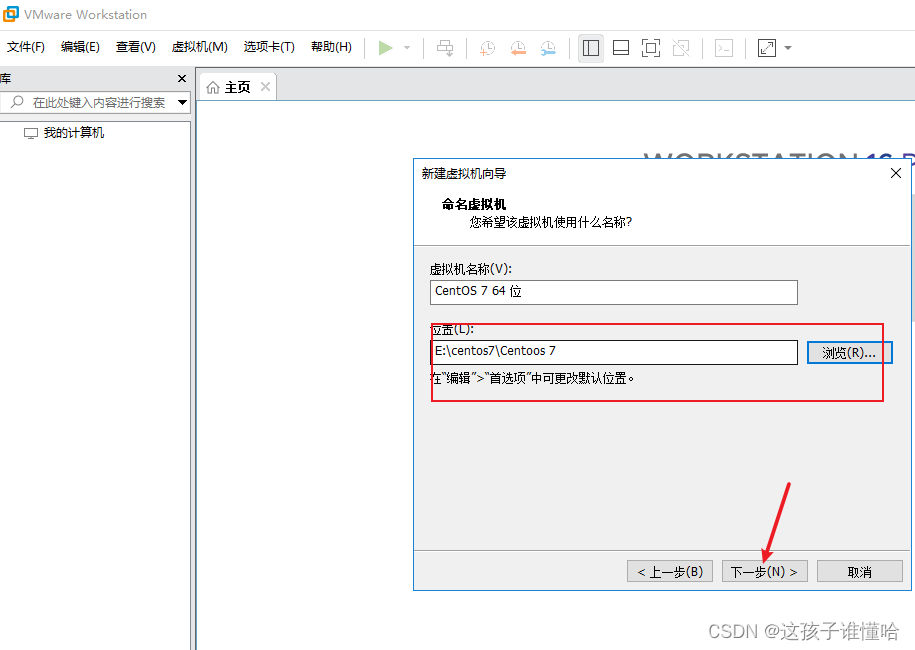Viewport: 915px width, 650px height.
Task: Click the revert to snapshot icon
Action: (518, 48)
